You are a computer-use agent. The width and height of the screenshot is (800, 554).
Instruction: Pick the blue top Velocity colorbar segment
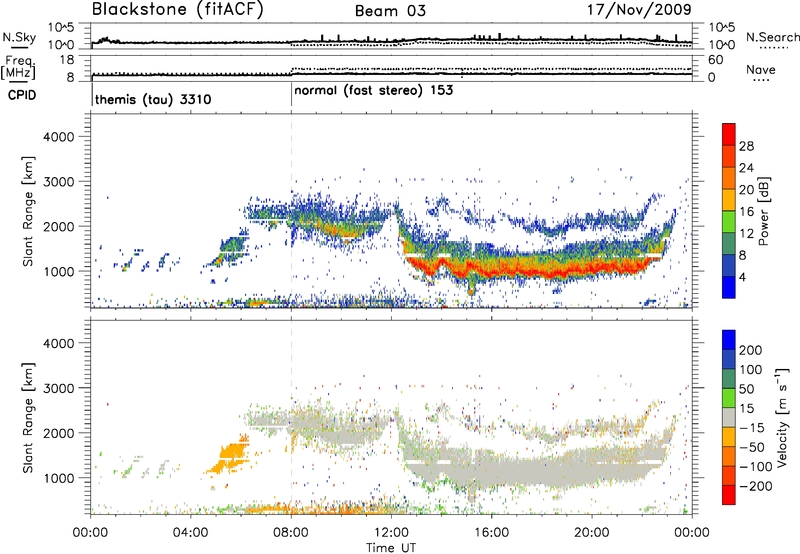pos(729,340)
